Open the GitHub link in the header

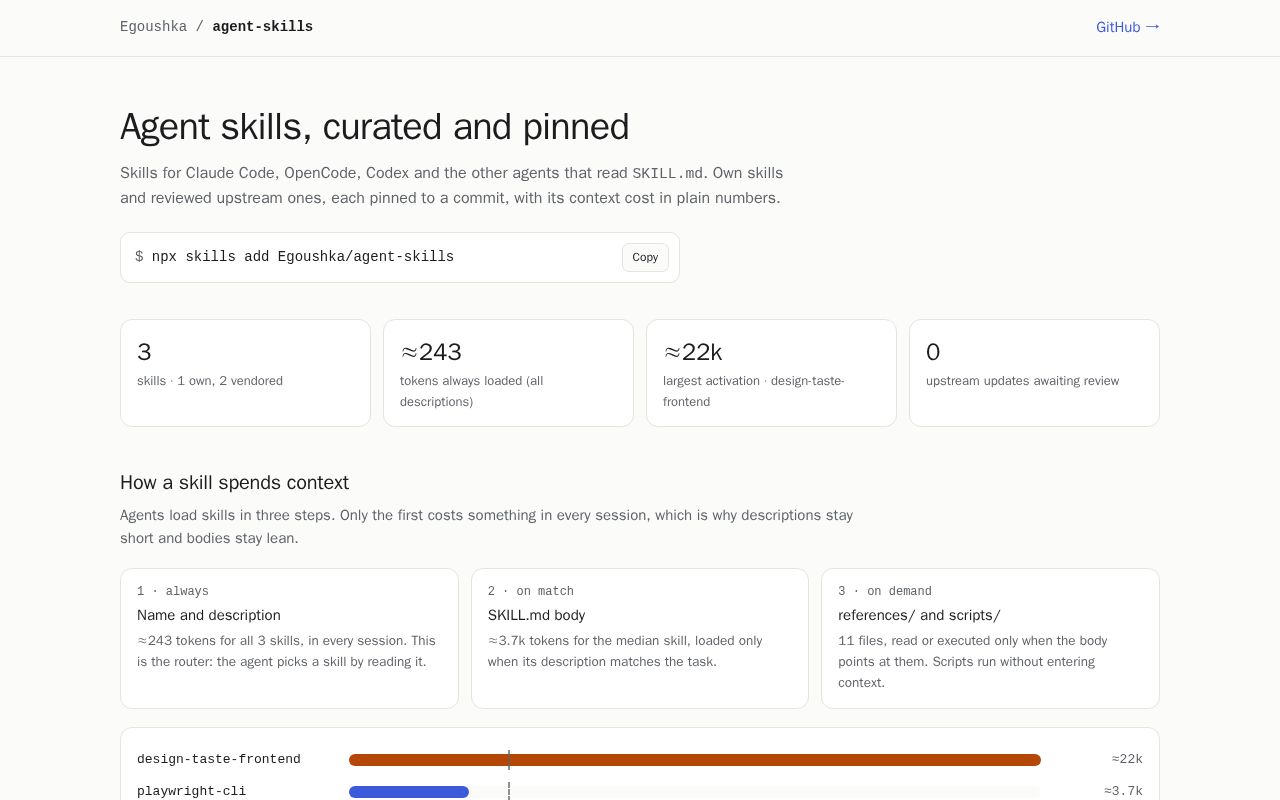[1128, 27]
